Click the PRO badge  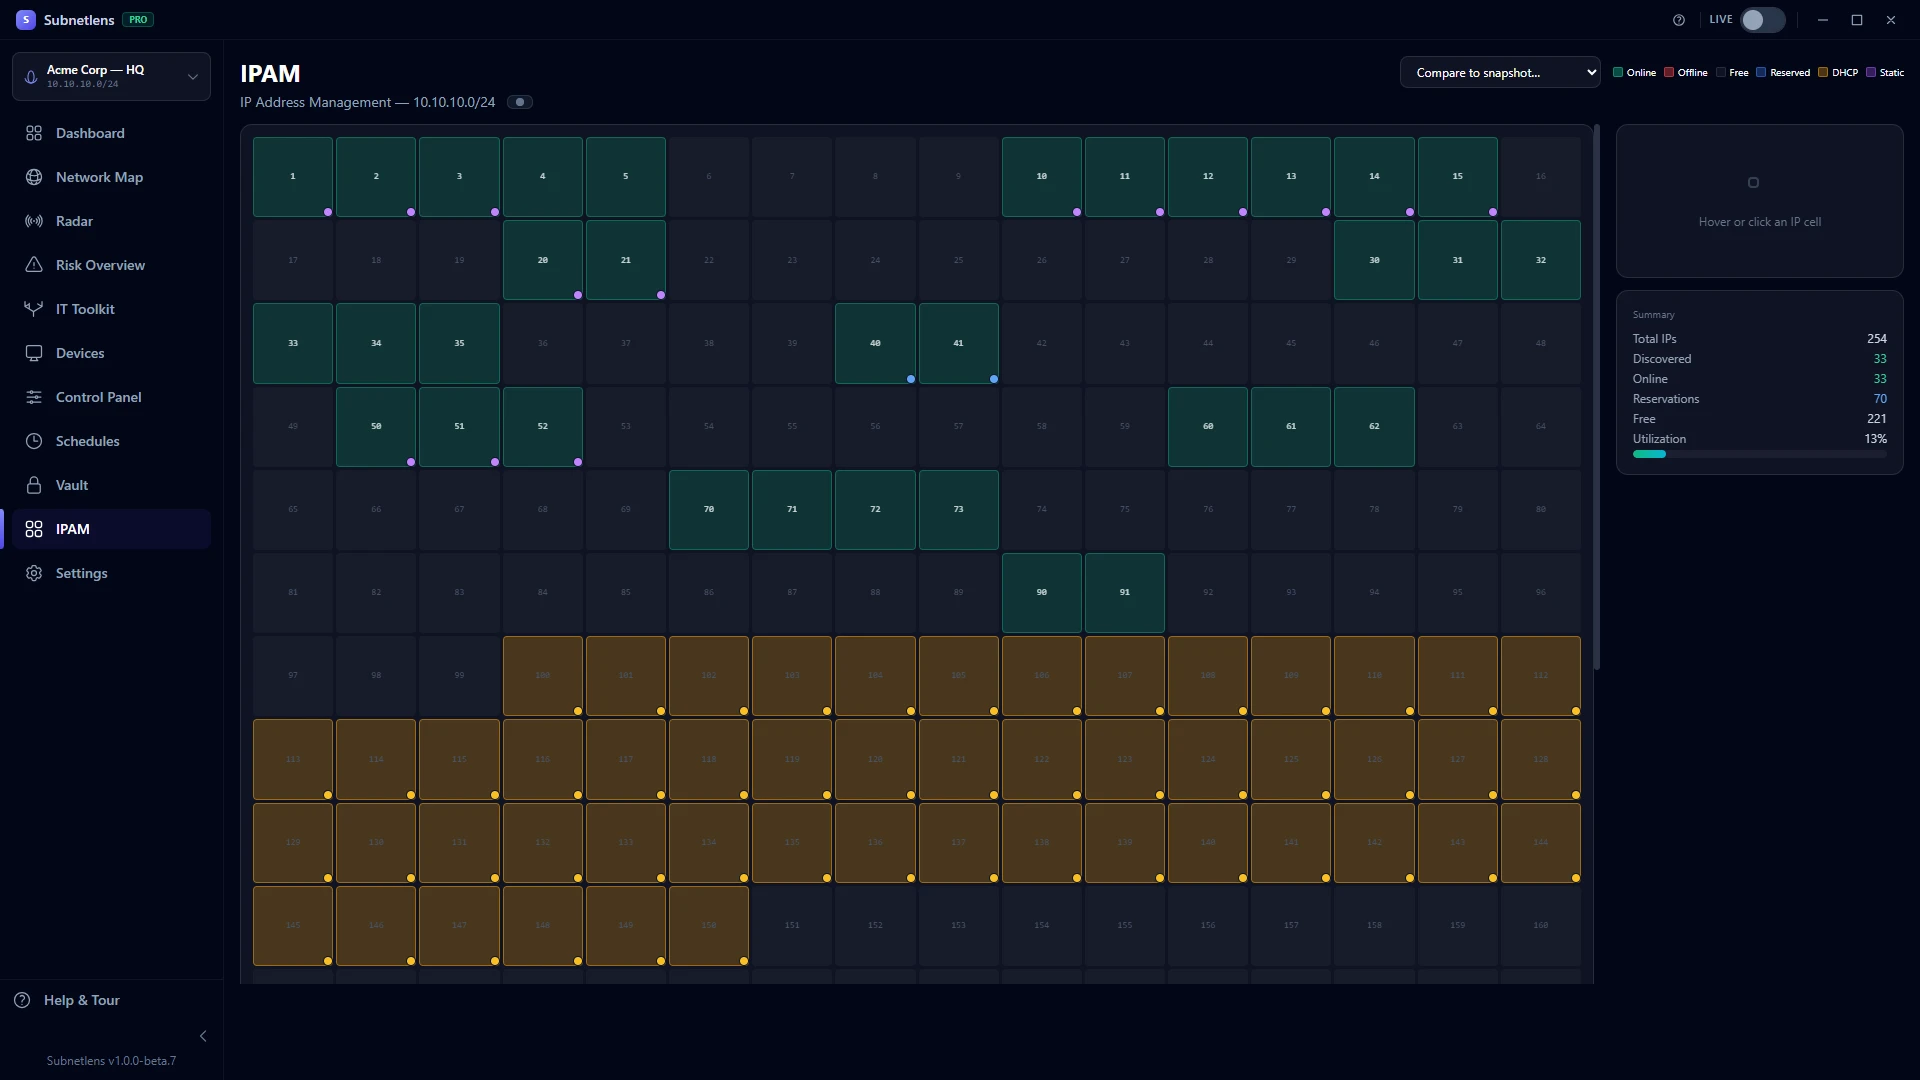click(x=138, y=20)
